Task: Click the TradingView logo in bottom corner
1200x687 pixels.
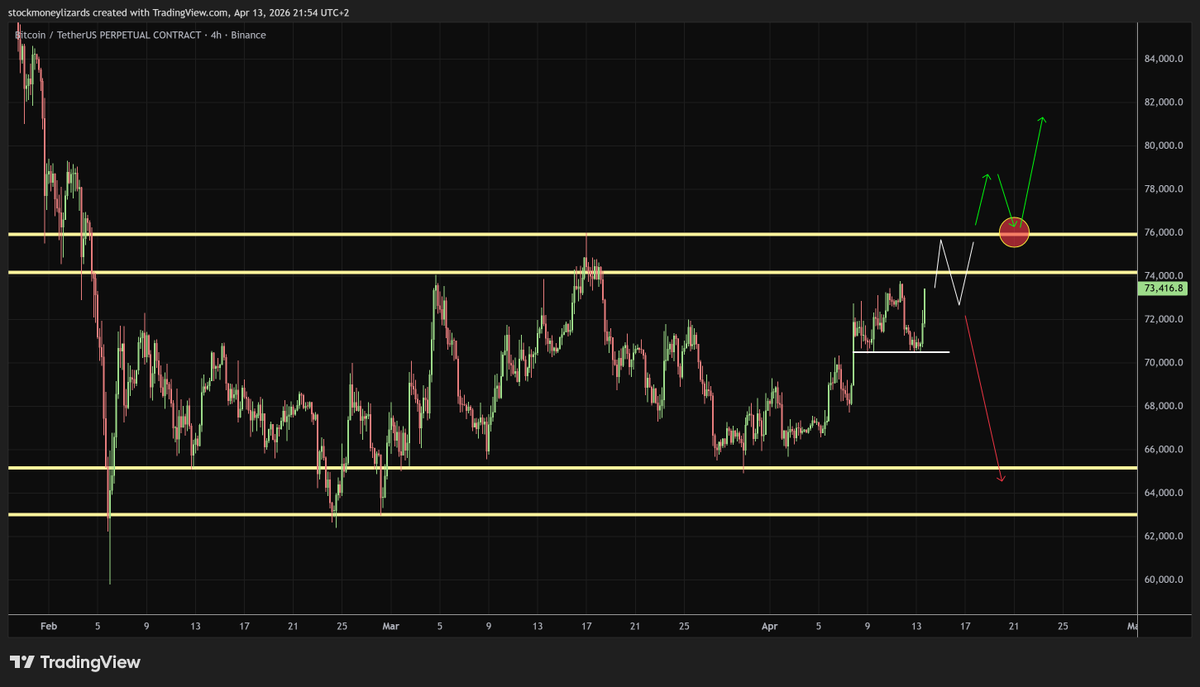Action: pyautogui.click(x=75, y=662)
